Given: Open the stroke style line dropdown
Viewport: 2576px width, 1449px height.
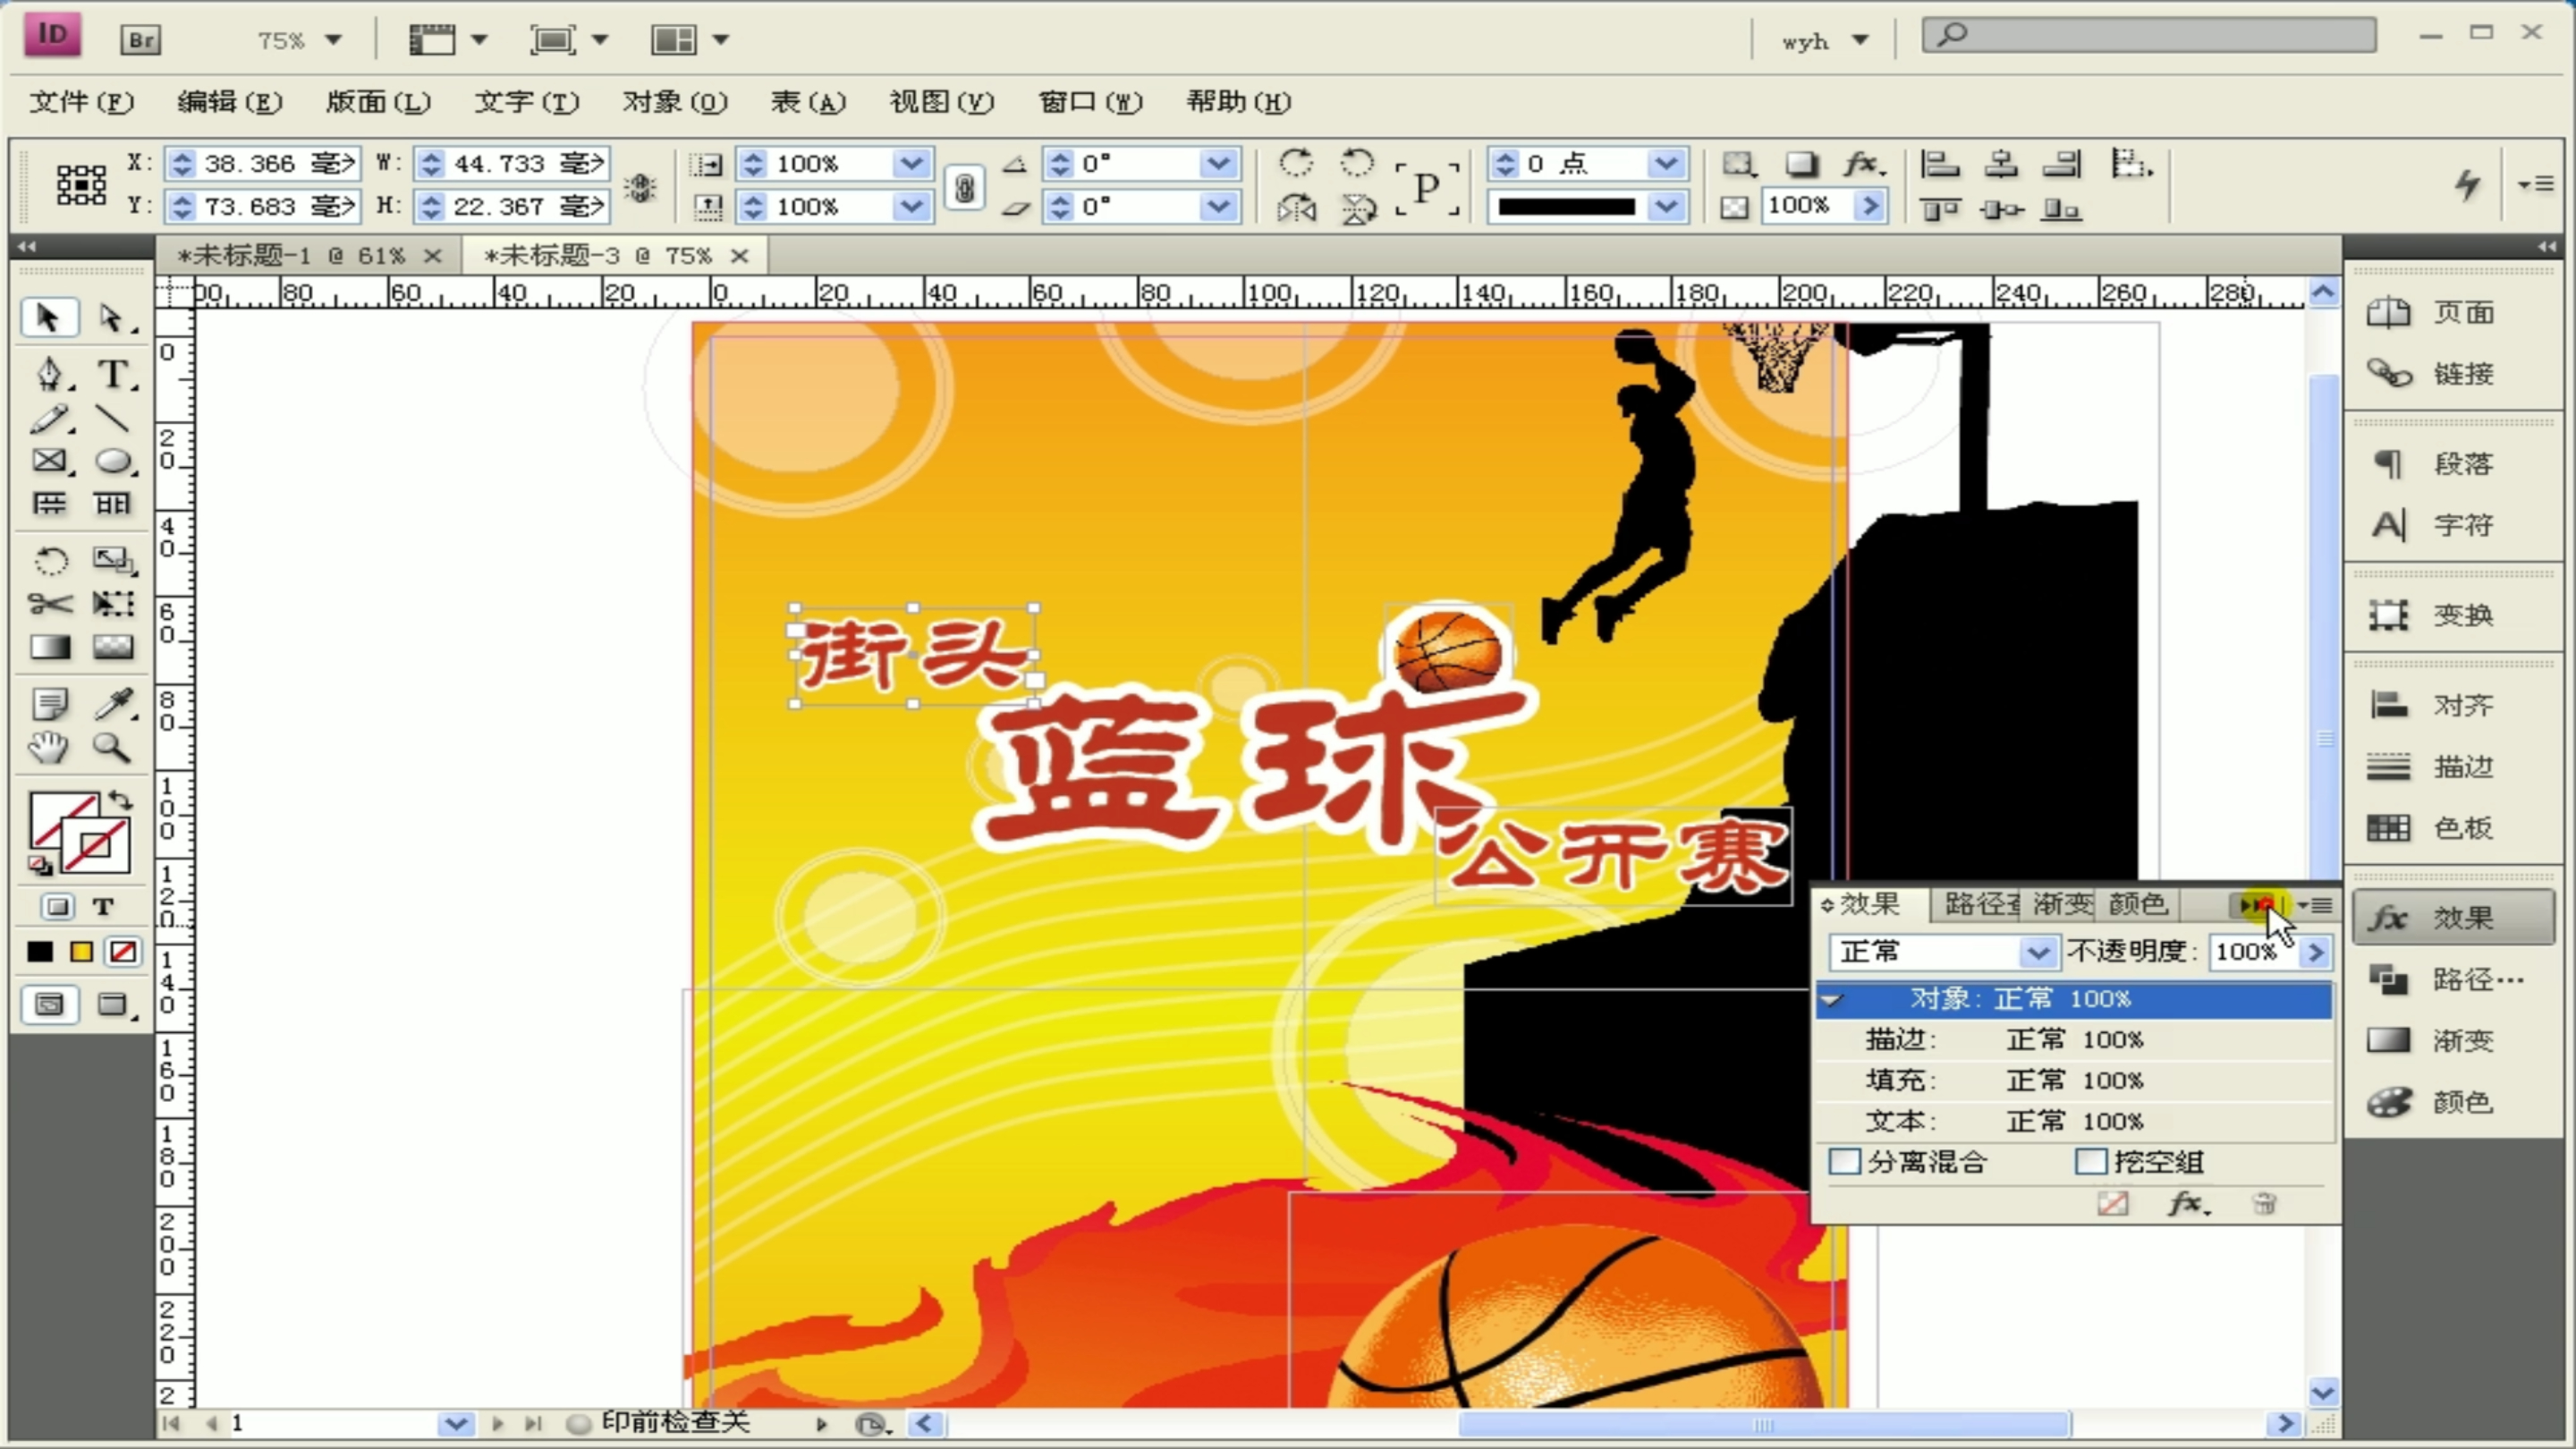Looking at the screenshot, I should pyautogui.click(x=1665, y=207).
